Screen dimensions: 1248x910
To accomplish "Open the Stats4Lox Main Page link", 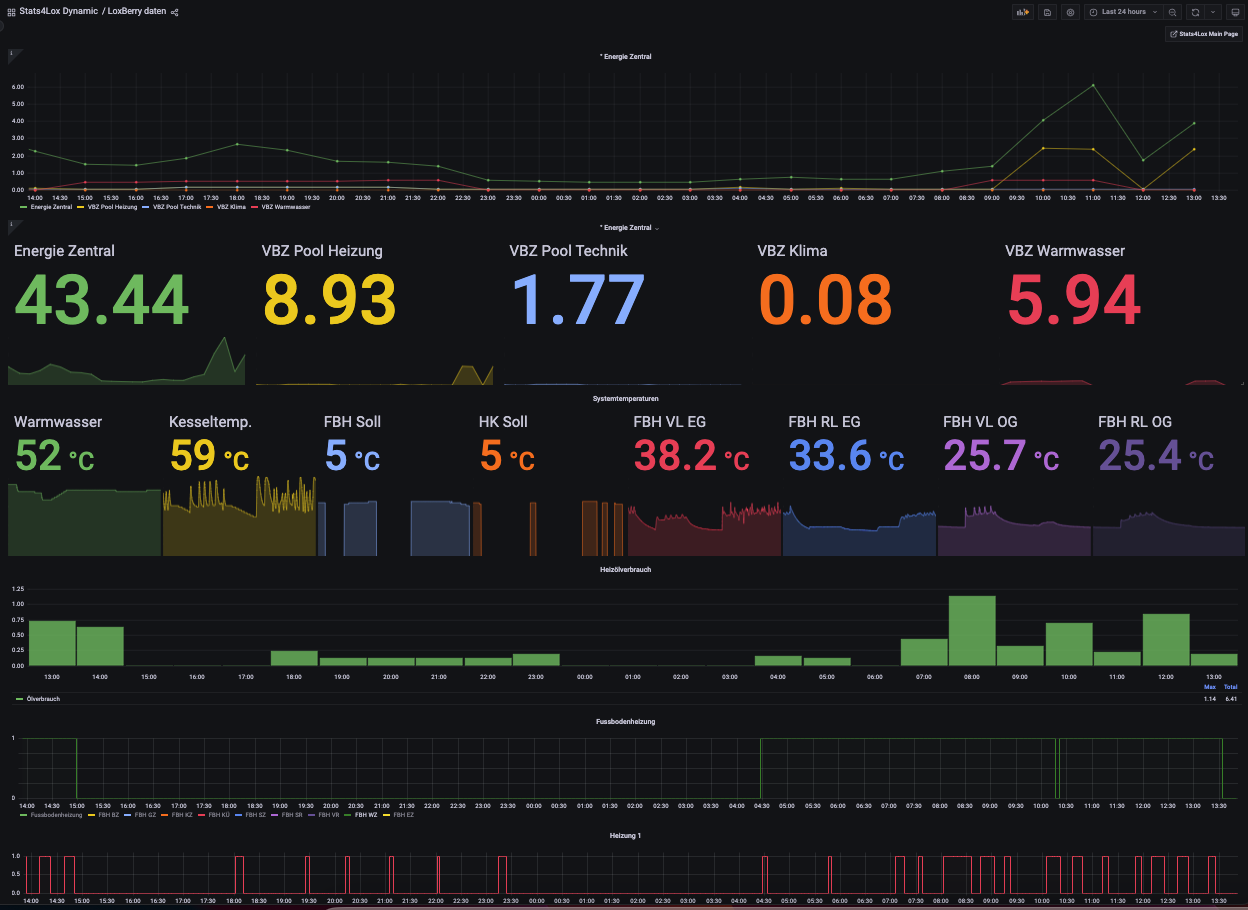I will click(1204, 34).
